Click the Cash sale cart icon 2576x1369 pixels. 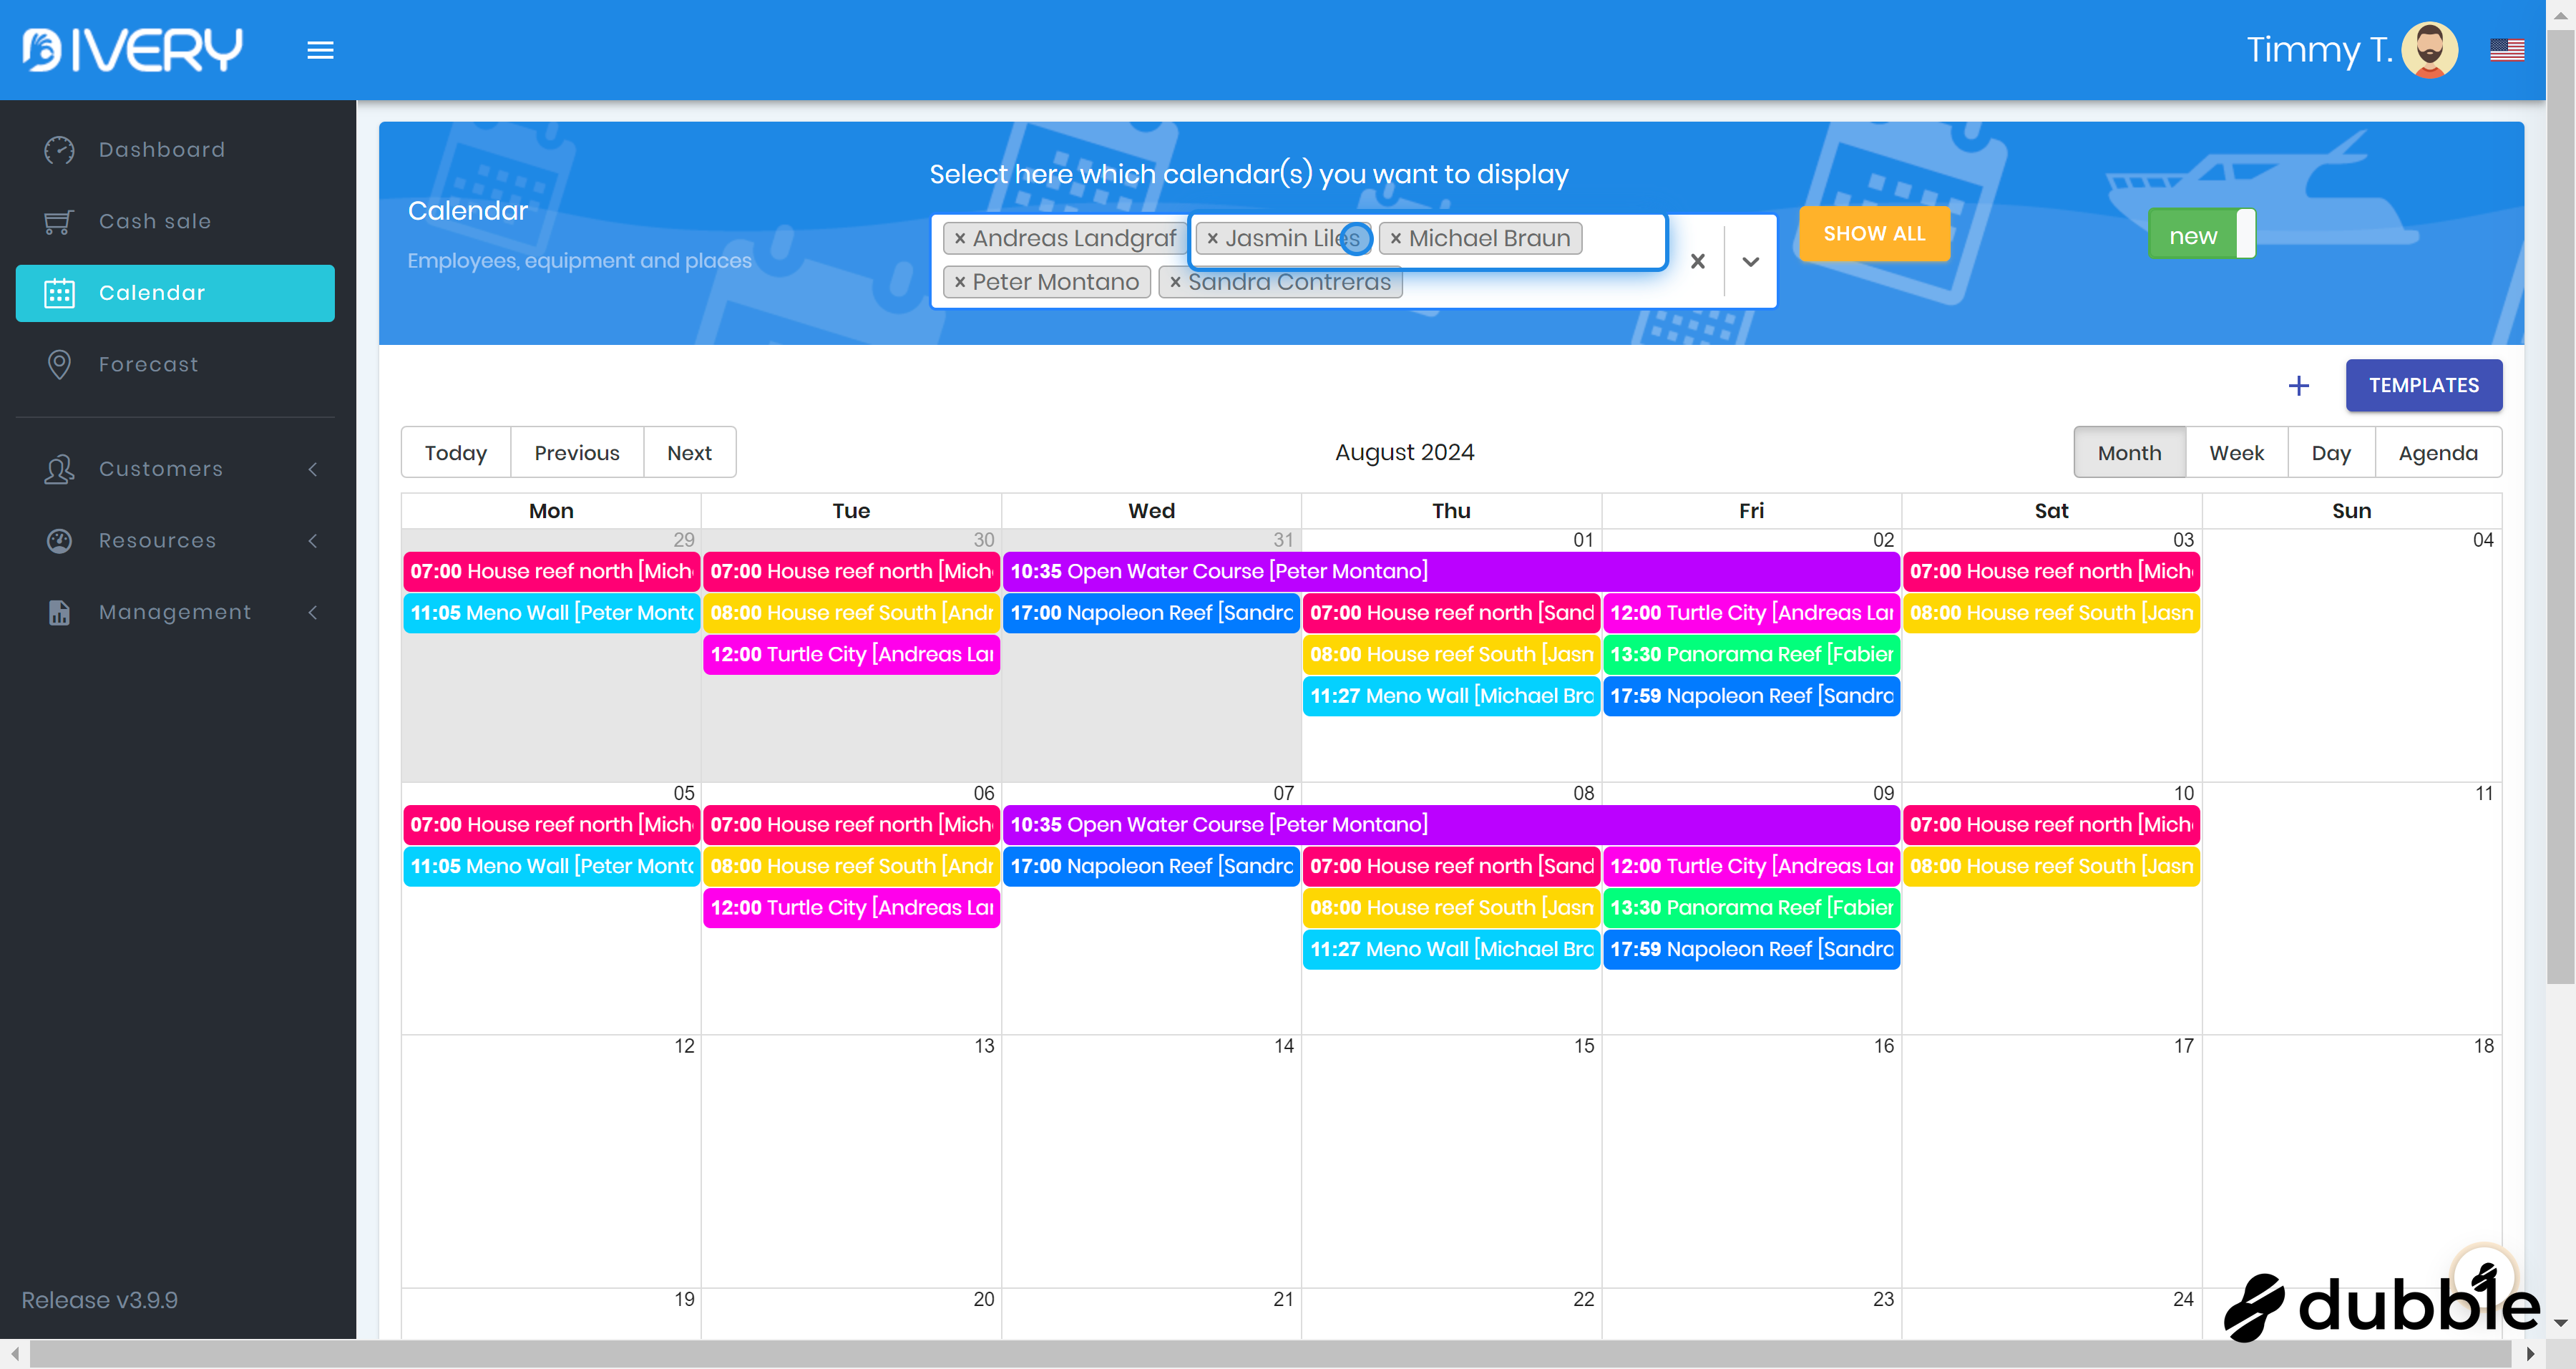click(59, 221)
